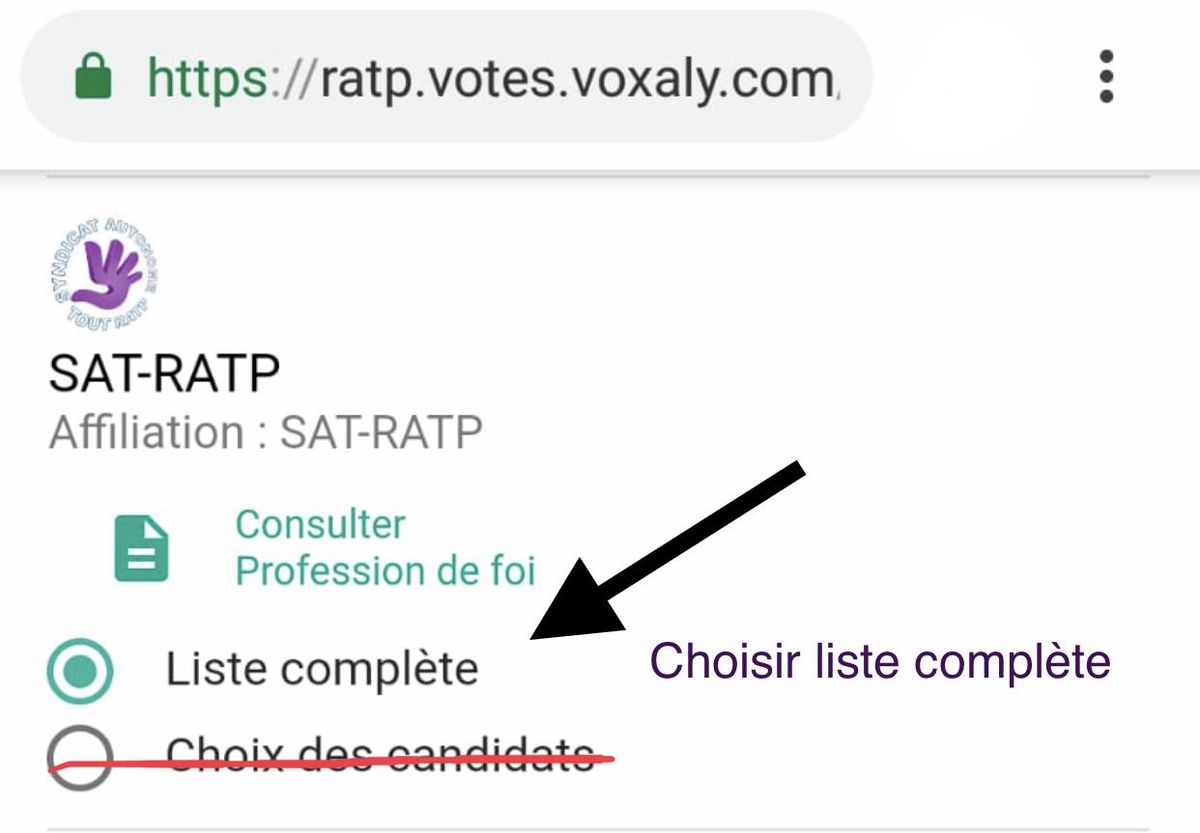Click Profession de foi text line
This screenshot has width=1200, height=833.
(x=385, y=571)
